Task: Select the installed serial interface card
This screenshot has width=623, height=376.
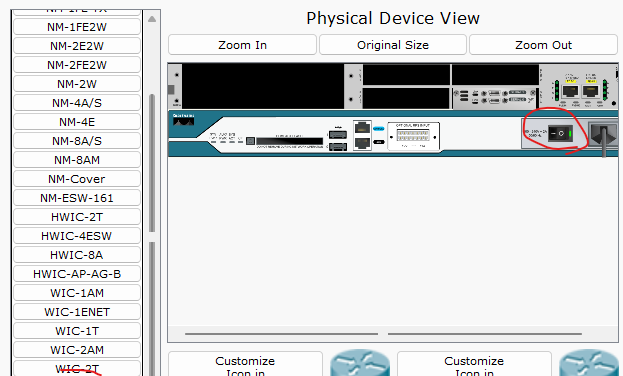Action: [x=495, y=98]
